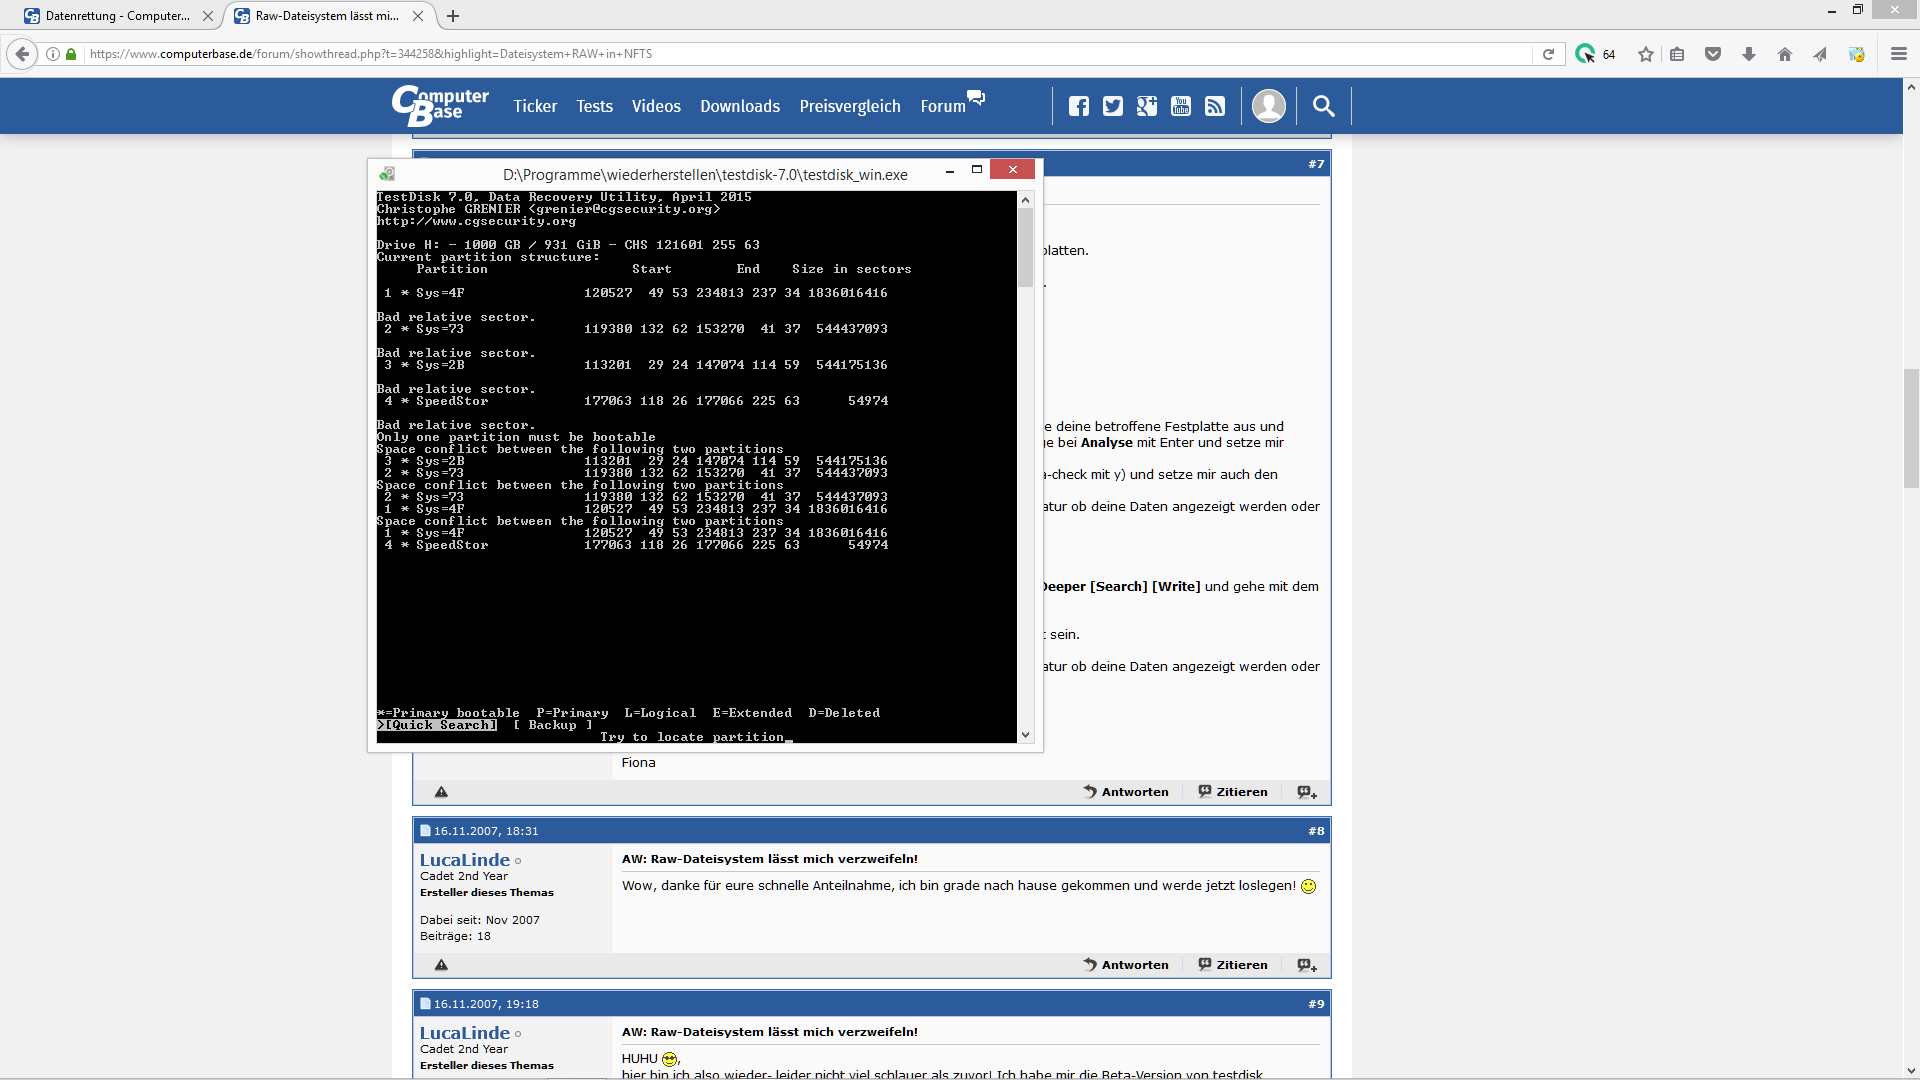1920x1080 pixels.
Task: Open the RSS feed icon
Action: (1215, 106)
